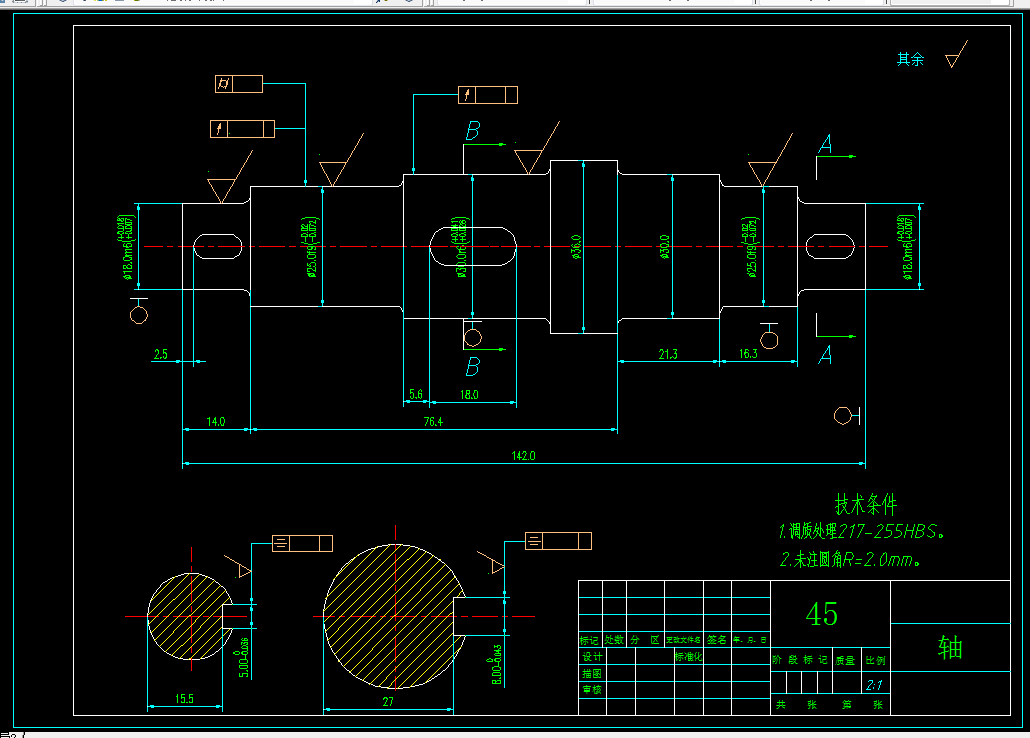Select the 其余 surface finish label
The image size is (1030, 738).
910,59
